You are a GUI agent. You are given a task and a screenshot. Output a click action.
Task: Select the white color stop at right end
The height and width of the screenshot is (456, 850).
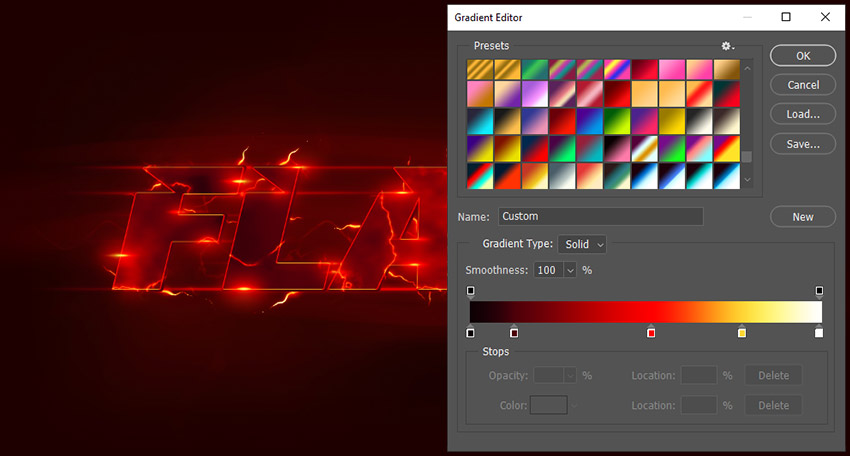pos(819,332)
